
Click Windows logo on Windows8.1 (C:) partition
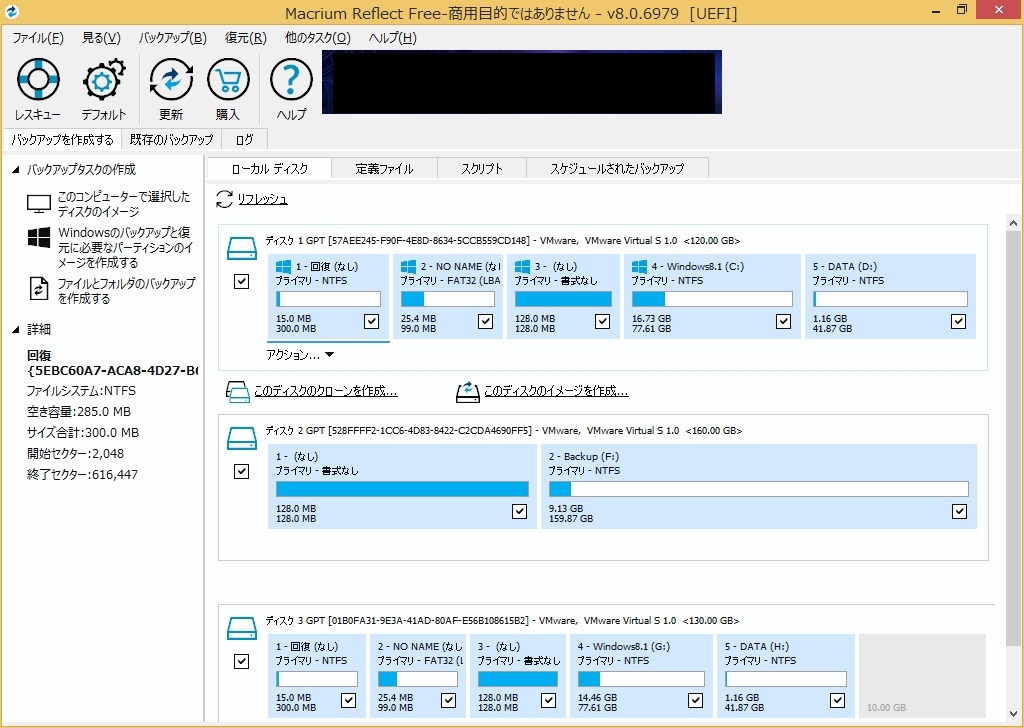(x=639, y=266)
